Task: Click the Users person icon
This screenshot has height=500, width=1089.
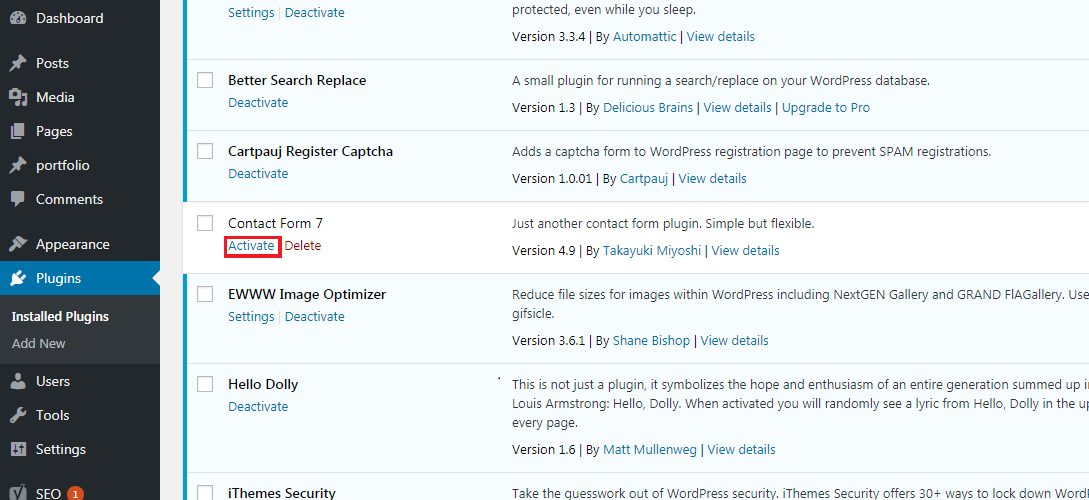Action: pos(18,381)
